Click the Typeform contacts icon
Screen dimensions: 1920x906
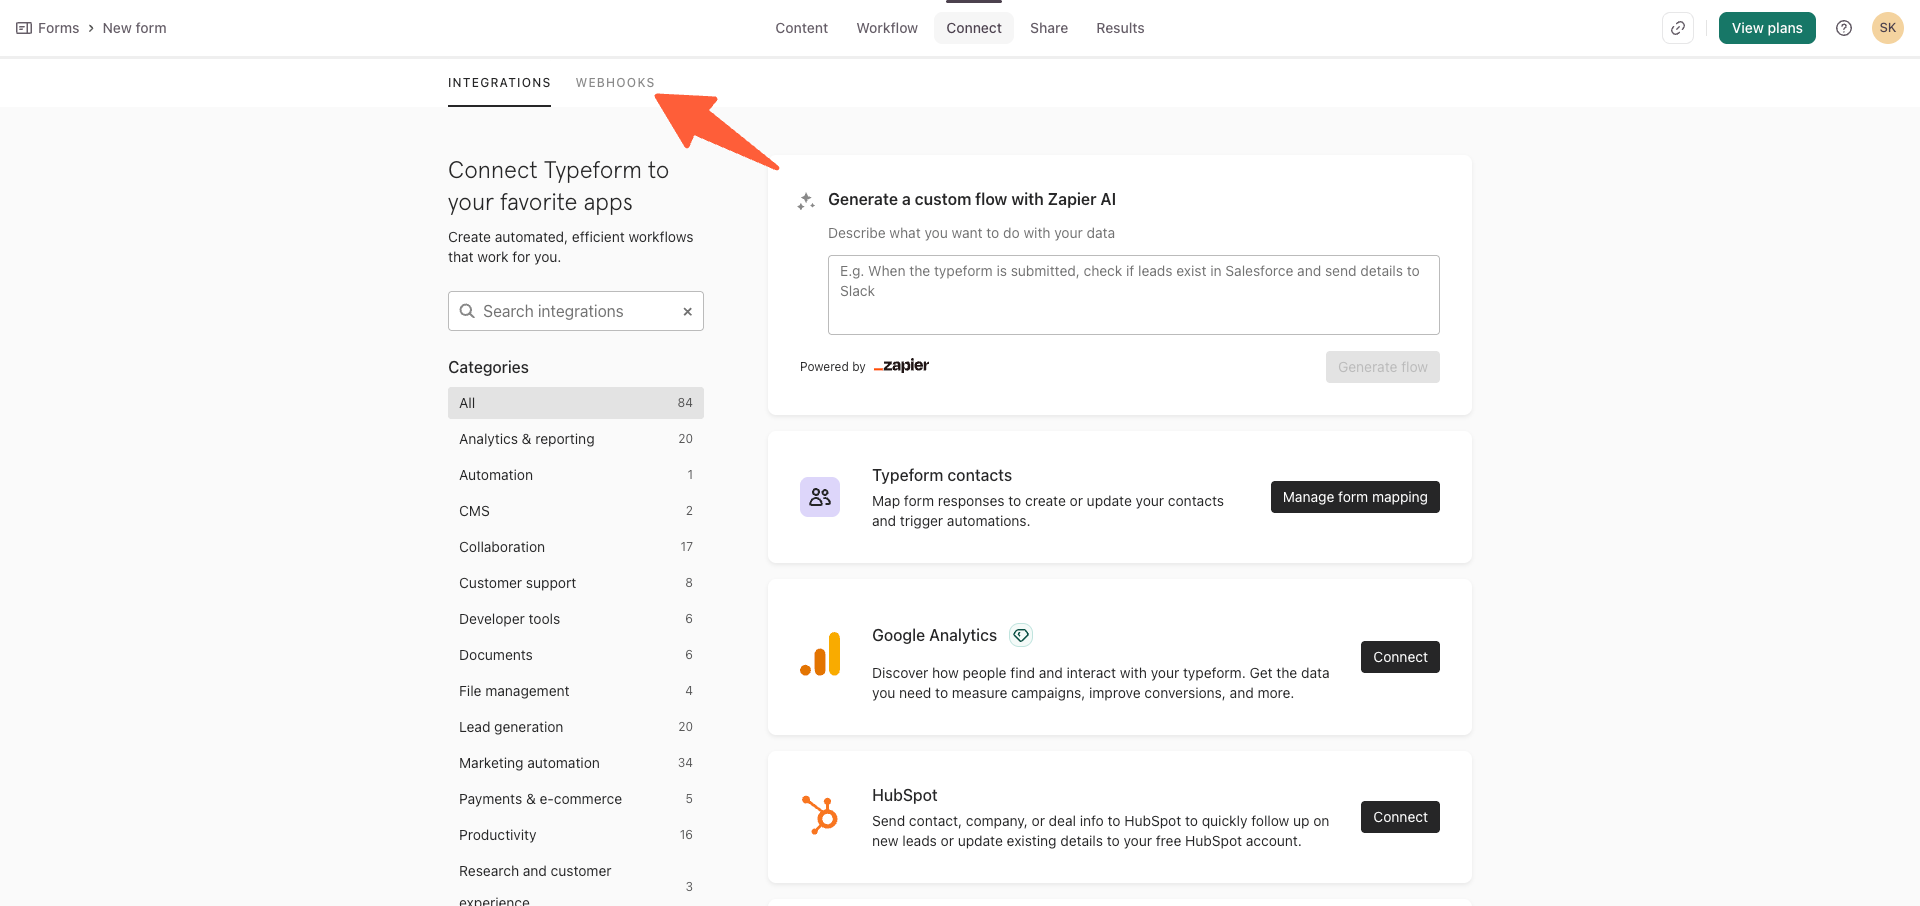point(820,497)
